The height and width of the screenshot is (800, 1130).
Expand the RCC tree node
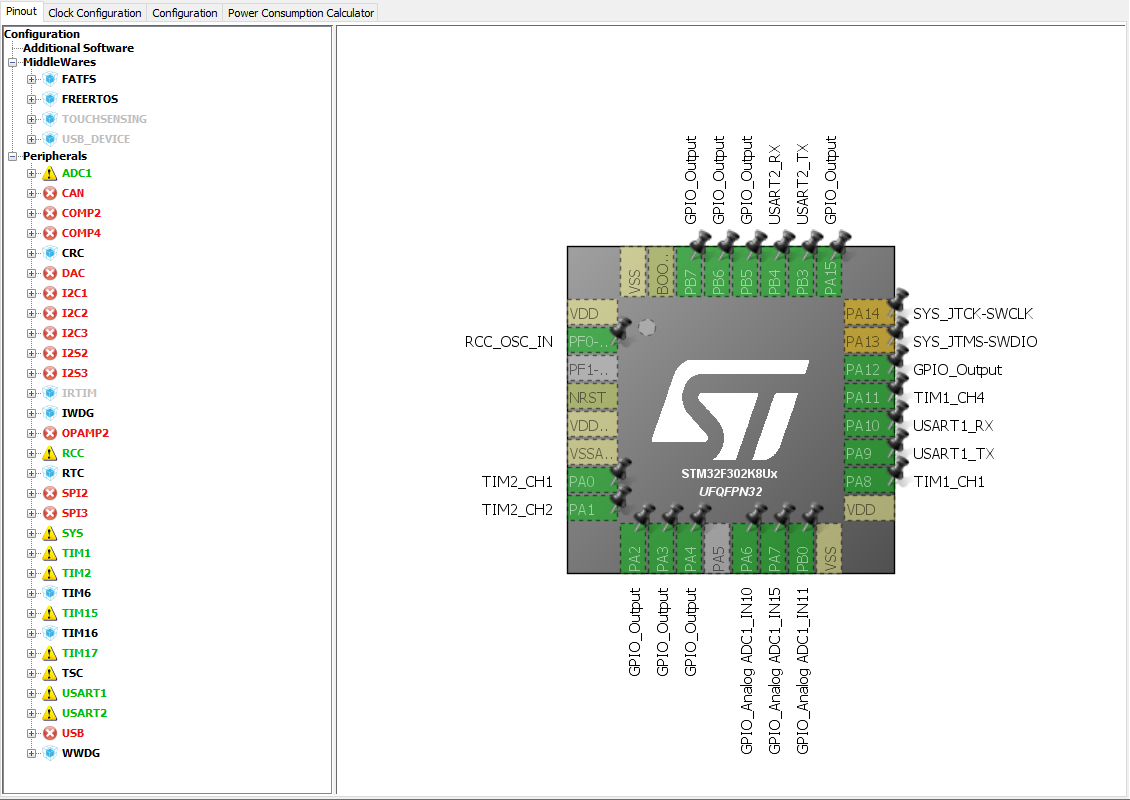31,453
